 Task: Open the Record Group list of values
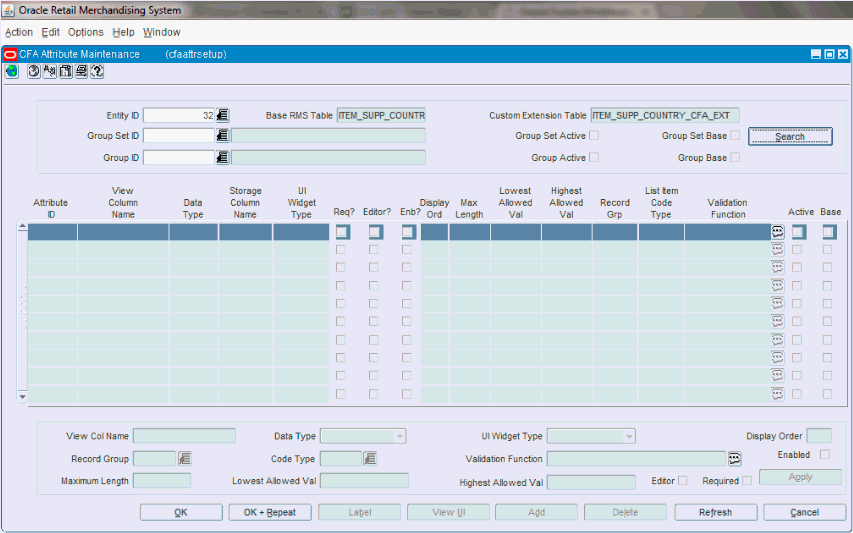click(185, 458)
